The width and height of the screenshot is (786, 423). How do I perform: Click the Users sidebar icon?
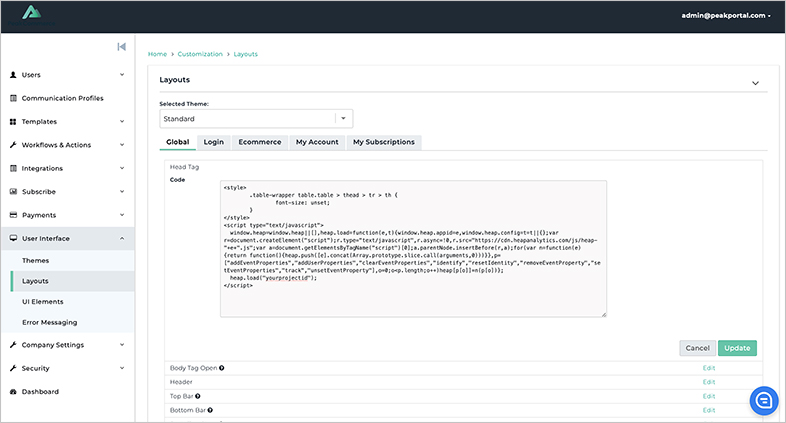(13, 75)
